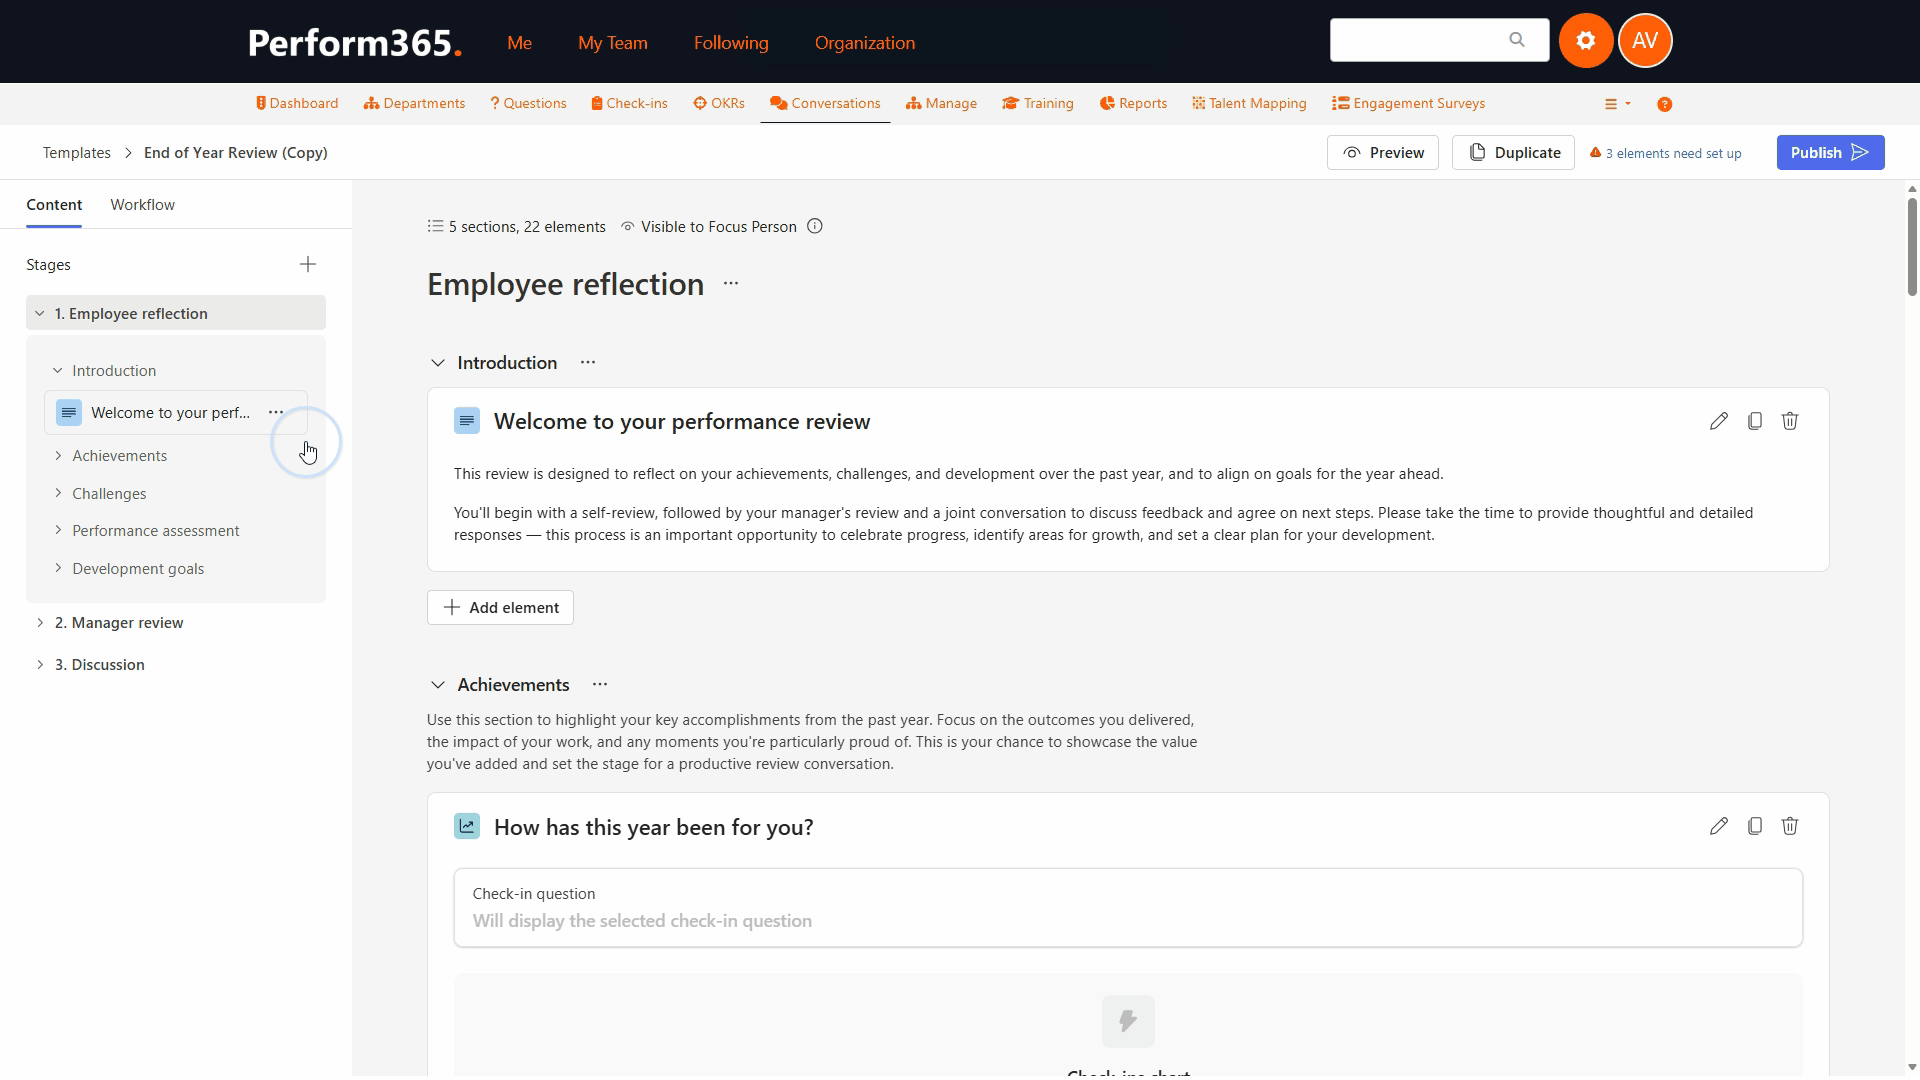
Task: Copy the Welcome to your performance review element
Action: 1754,421
